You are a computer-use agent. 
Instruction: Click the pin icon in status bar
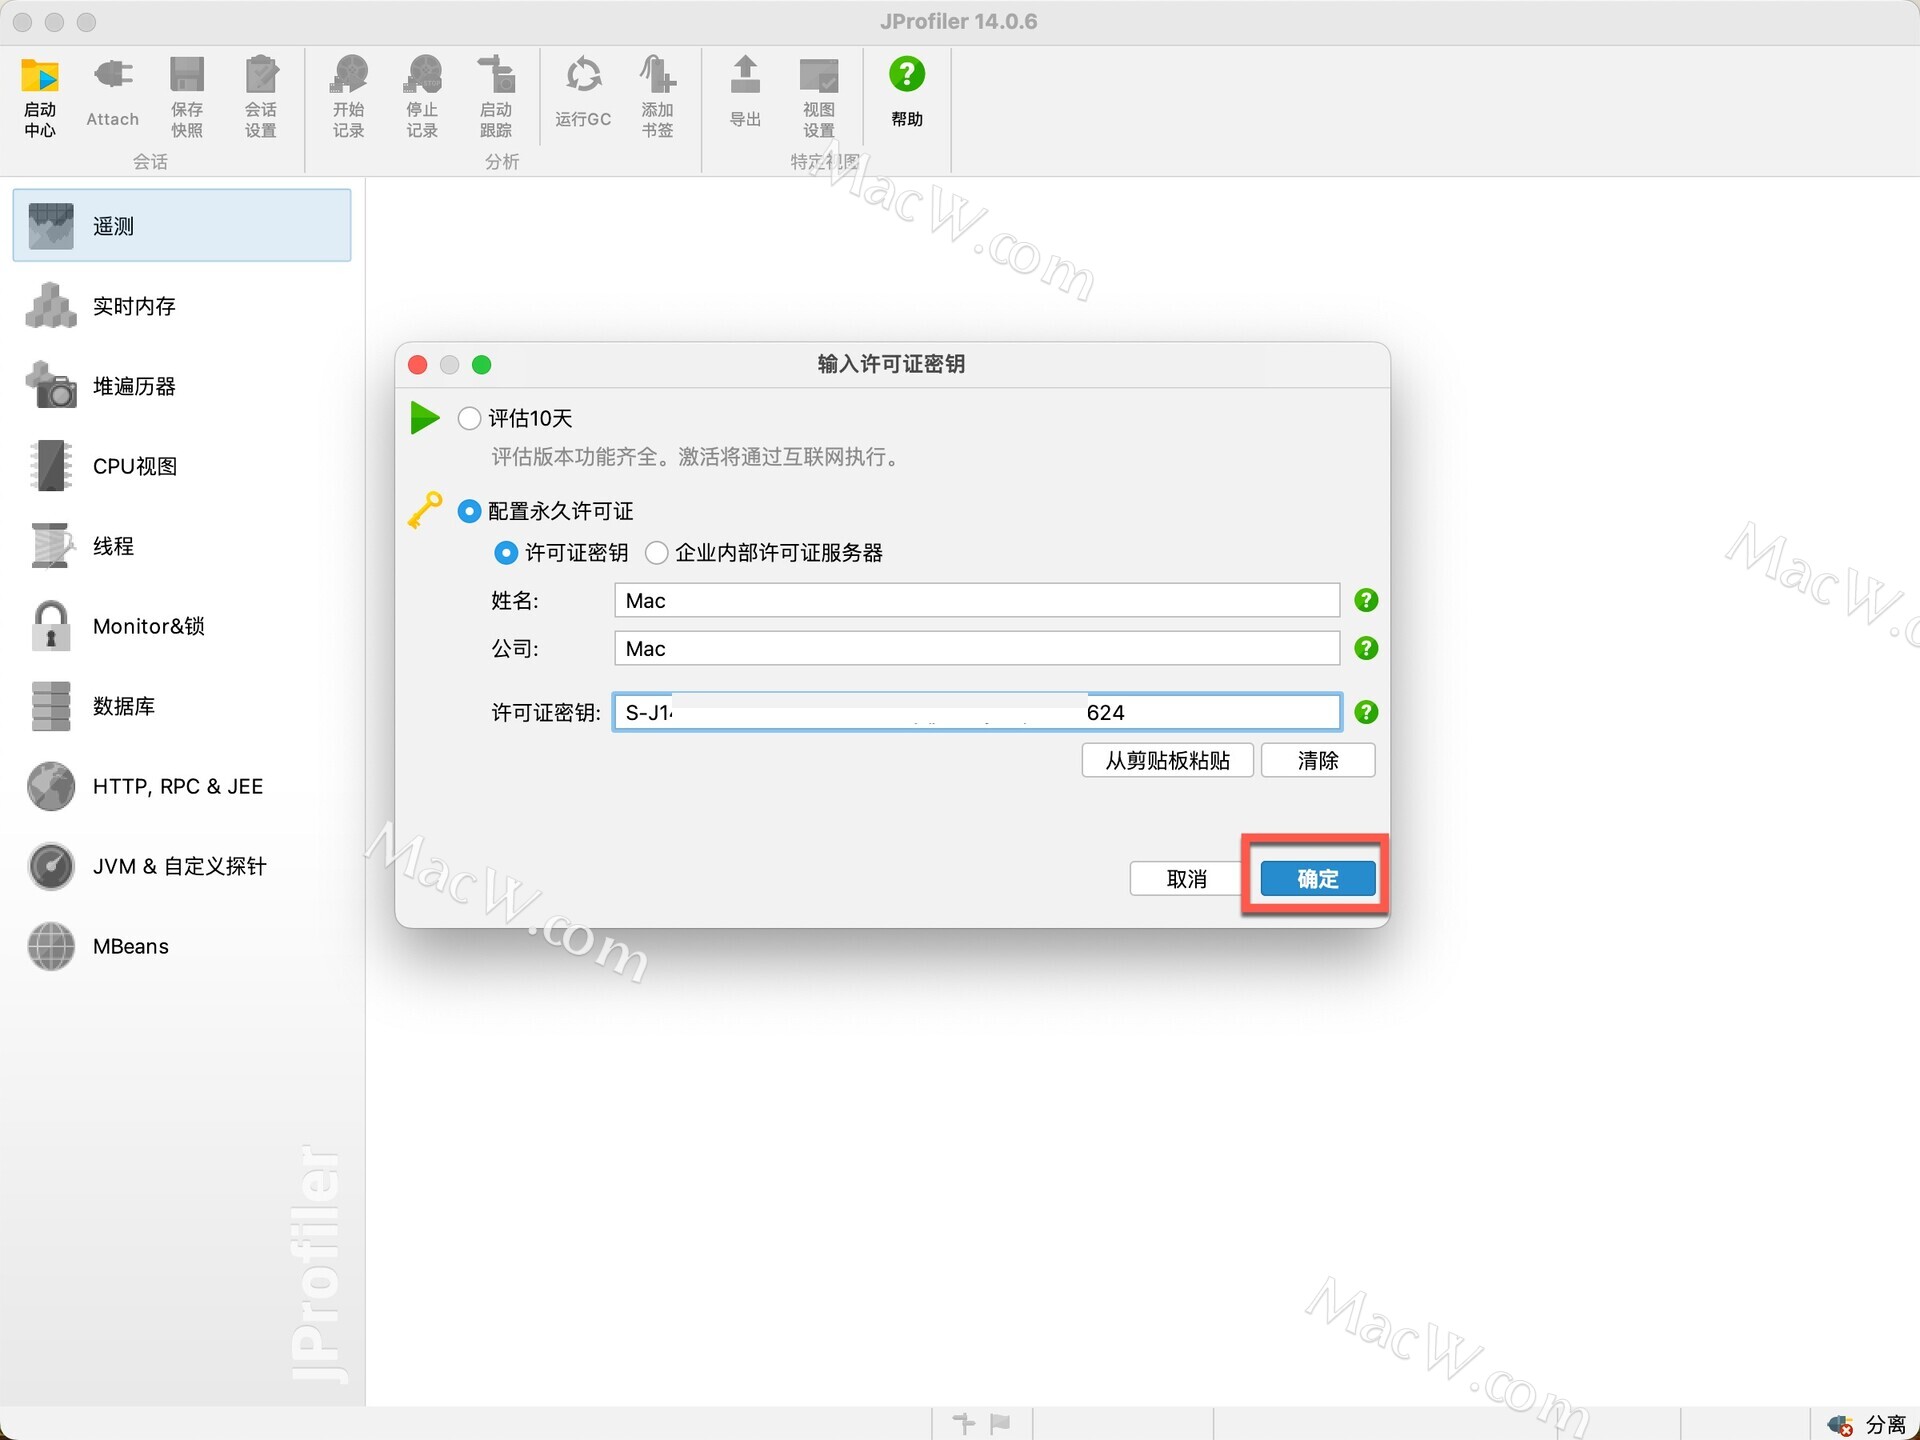pos(964,1423)
